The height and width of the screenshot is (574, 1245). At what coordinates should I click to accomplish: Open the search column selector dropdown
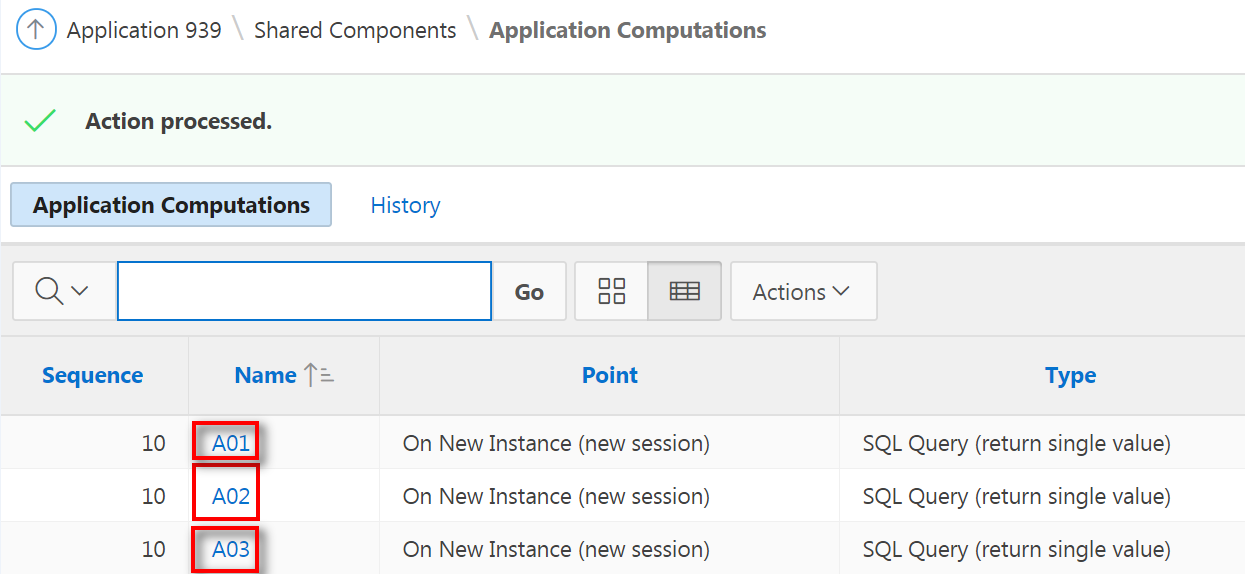(62, 292)
